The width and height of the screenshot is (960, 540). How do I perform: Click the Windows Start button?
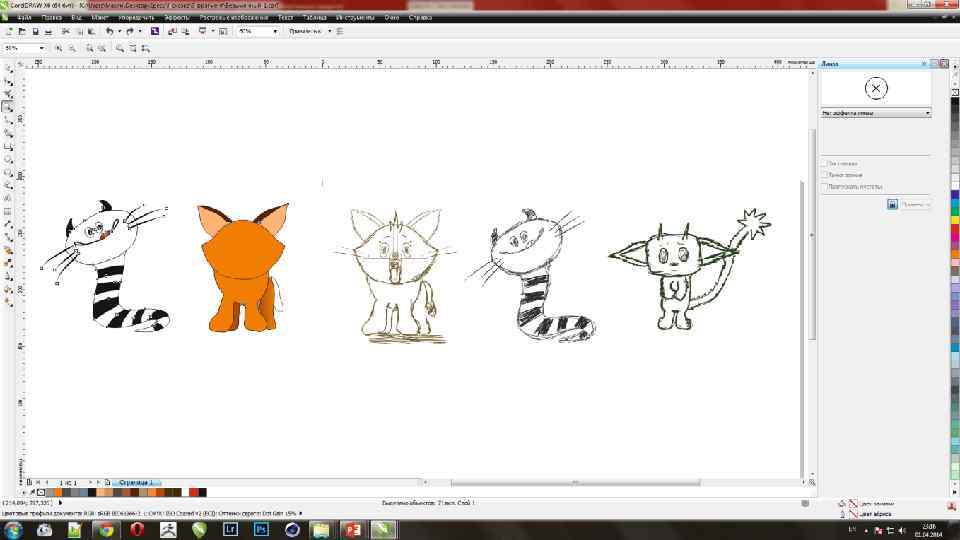pos(13,530)
